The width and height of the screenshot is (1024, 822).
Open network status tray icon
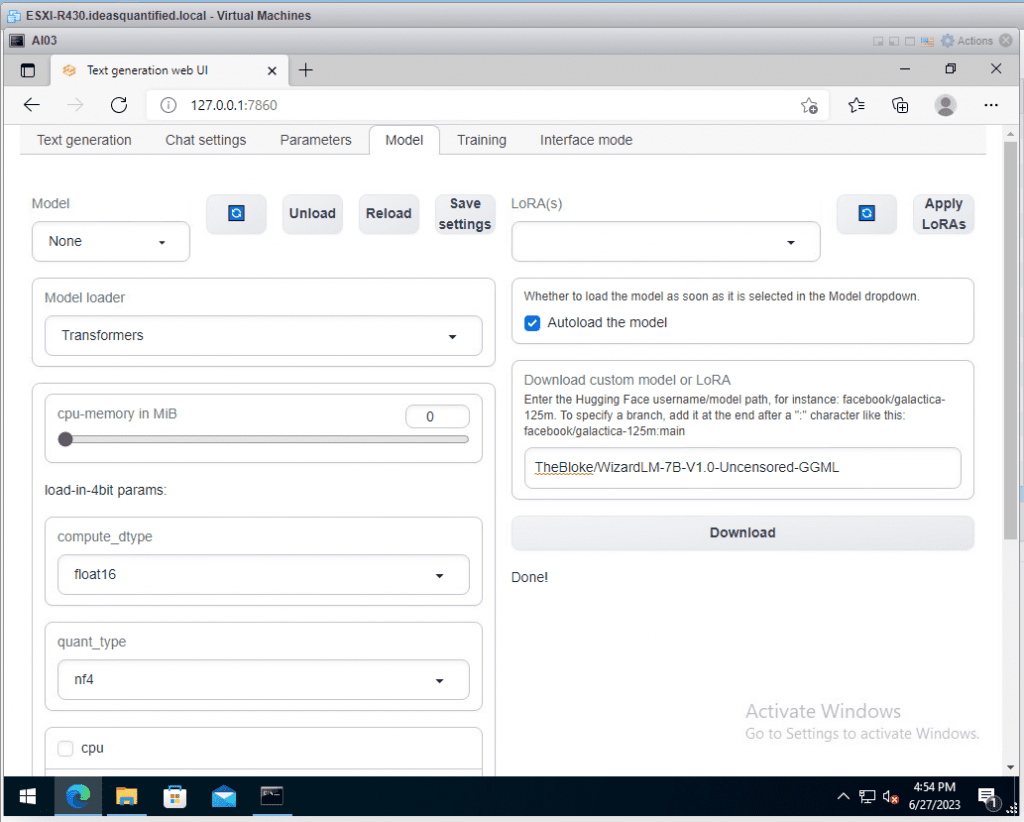[x=867, y=797]
